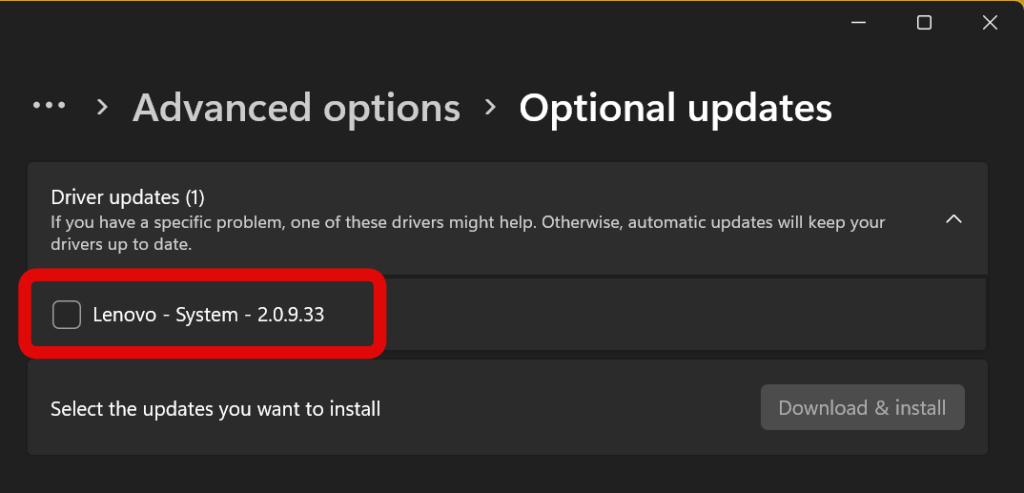The width and height of the screenshot is (1024, 493).
Task: Close the Settings window
Action: 990,22
